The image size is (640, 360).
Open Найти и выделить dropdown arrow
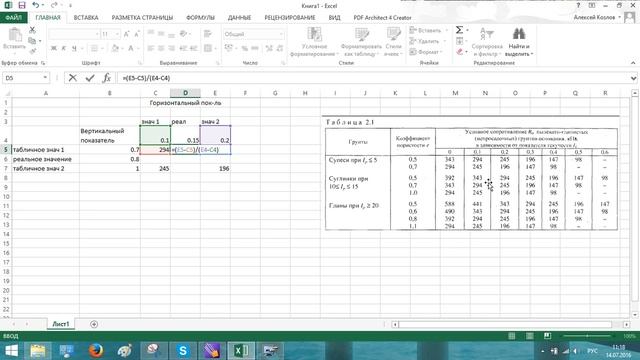(x=532, y=54)
